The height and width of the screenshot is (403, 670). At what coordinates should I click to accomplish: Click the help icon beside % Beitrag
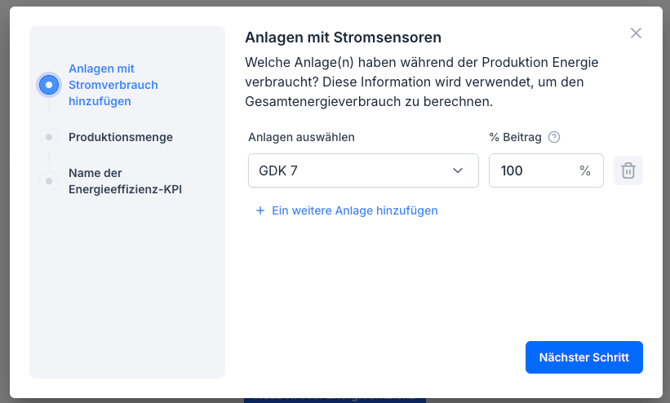[554, 137]
